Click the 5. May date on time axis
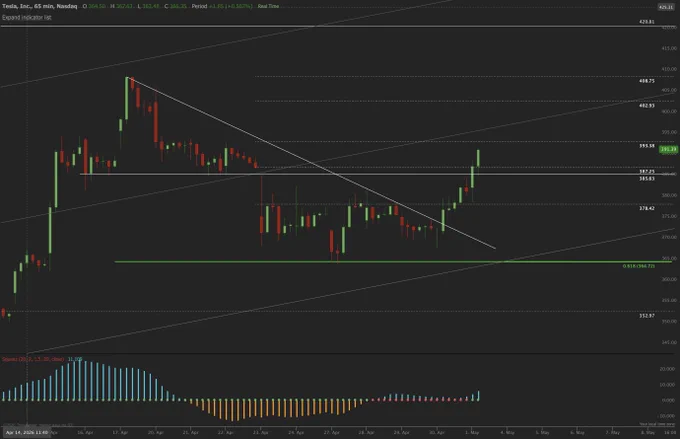The image size is (680, 439). 542,432
